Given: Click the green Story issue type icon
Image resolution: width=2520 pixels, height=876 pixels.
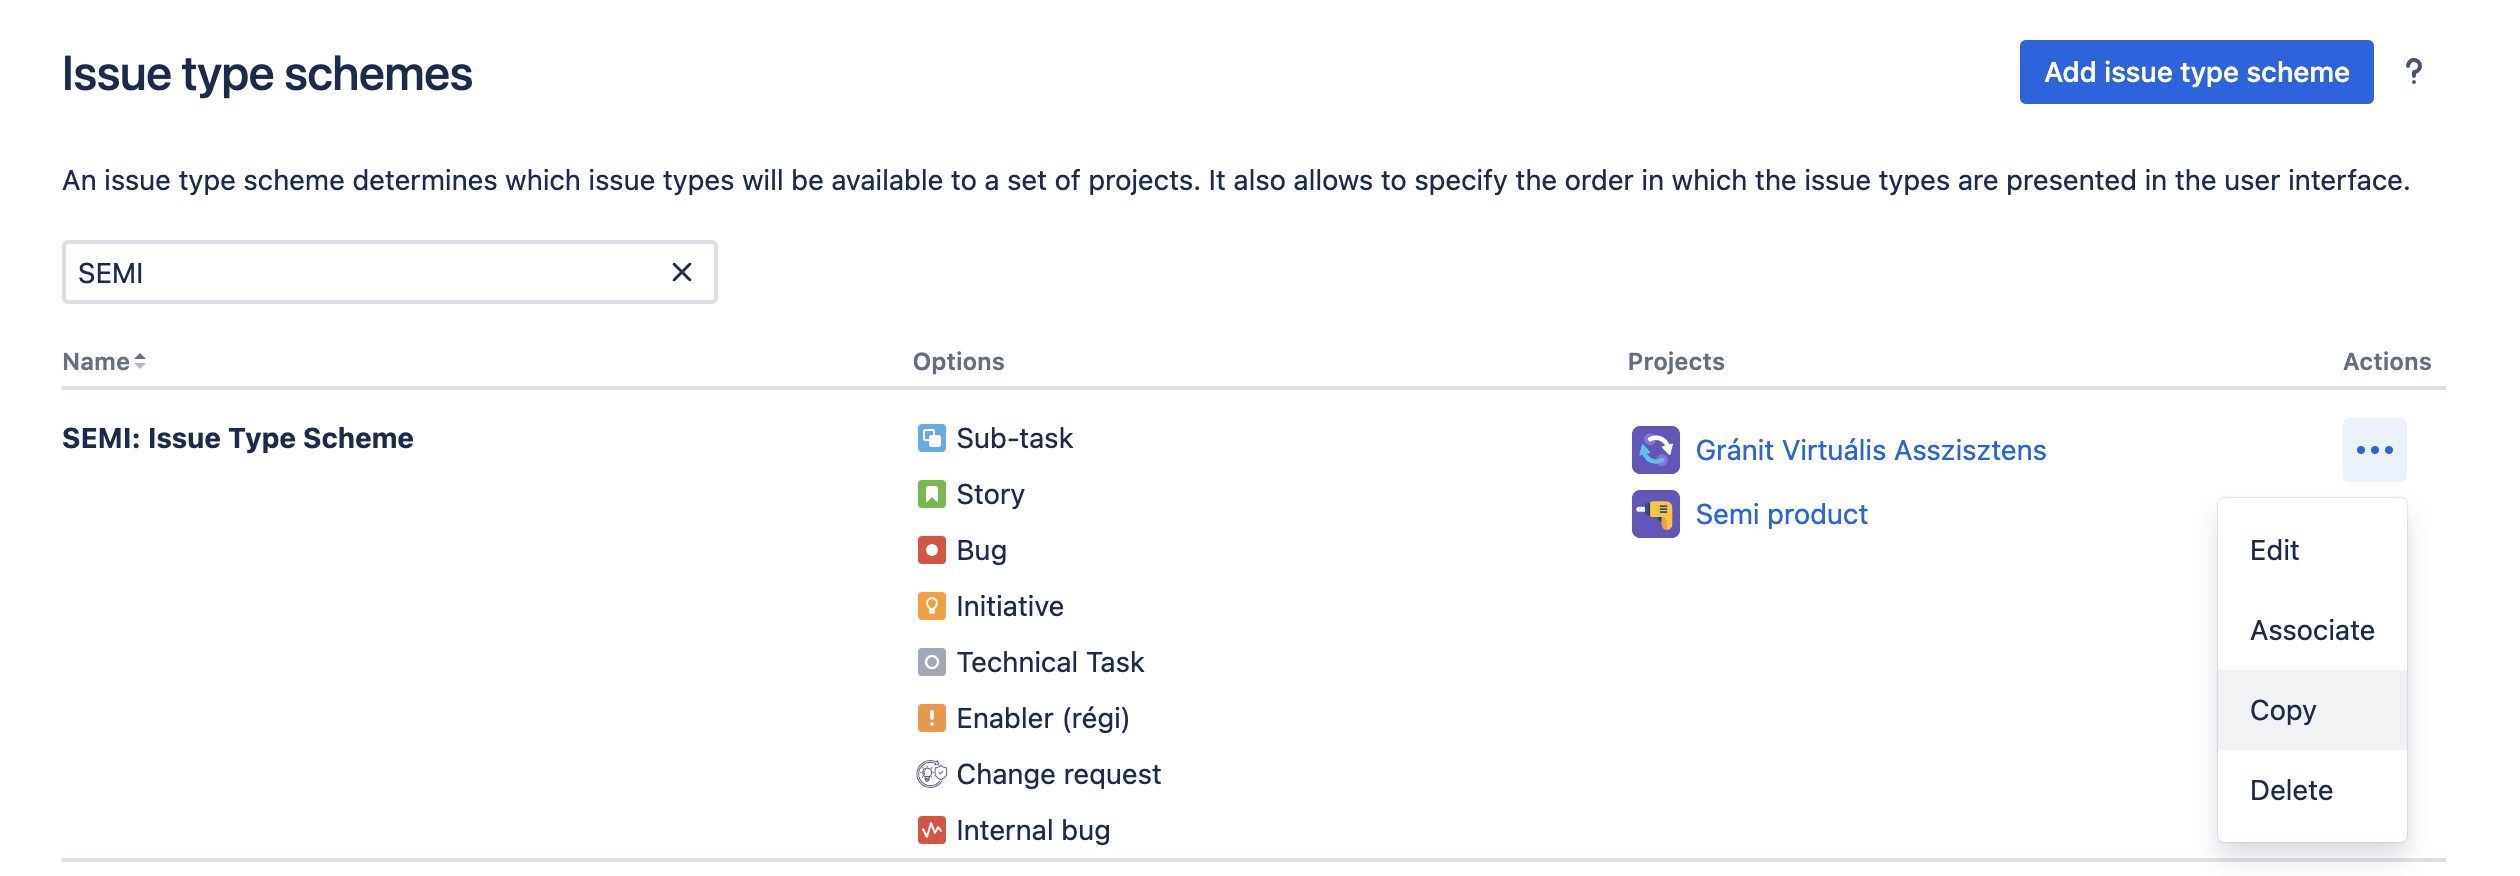Looking at the screenshot, I should click(x=931, y=494).
